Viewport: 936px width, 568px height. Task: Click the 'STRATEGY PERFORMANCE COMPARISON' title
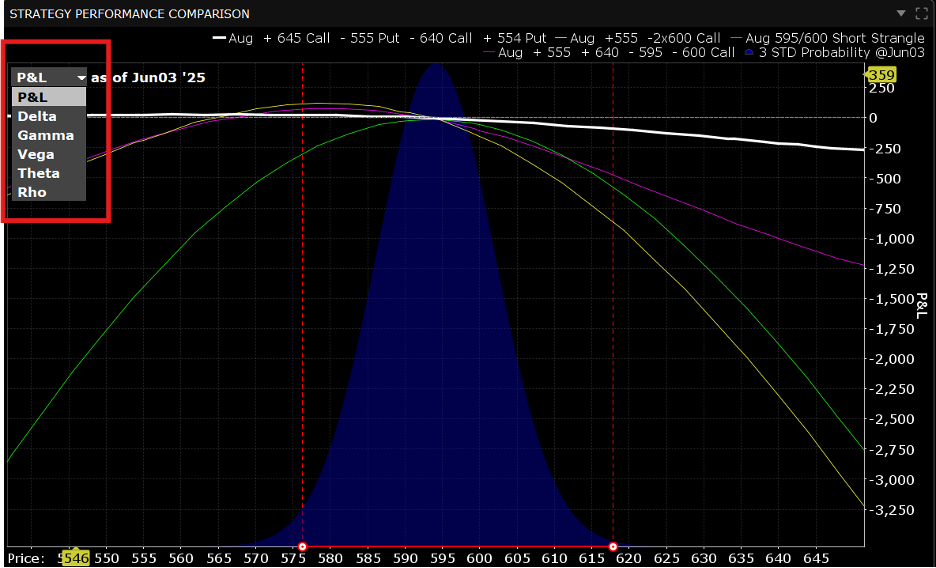[x=130, y=13]
